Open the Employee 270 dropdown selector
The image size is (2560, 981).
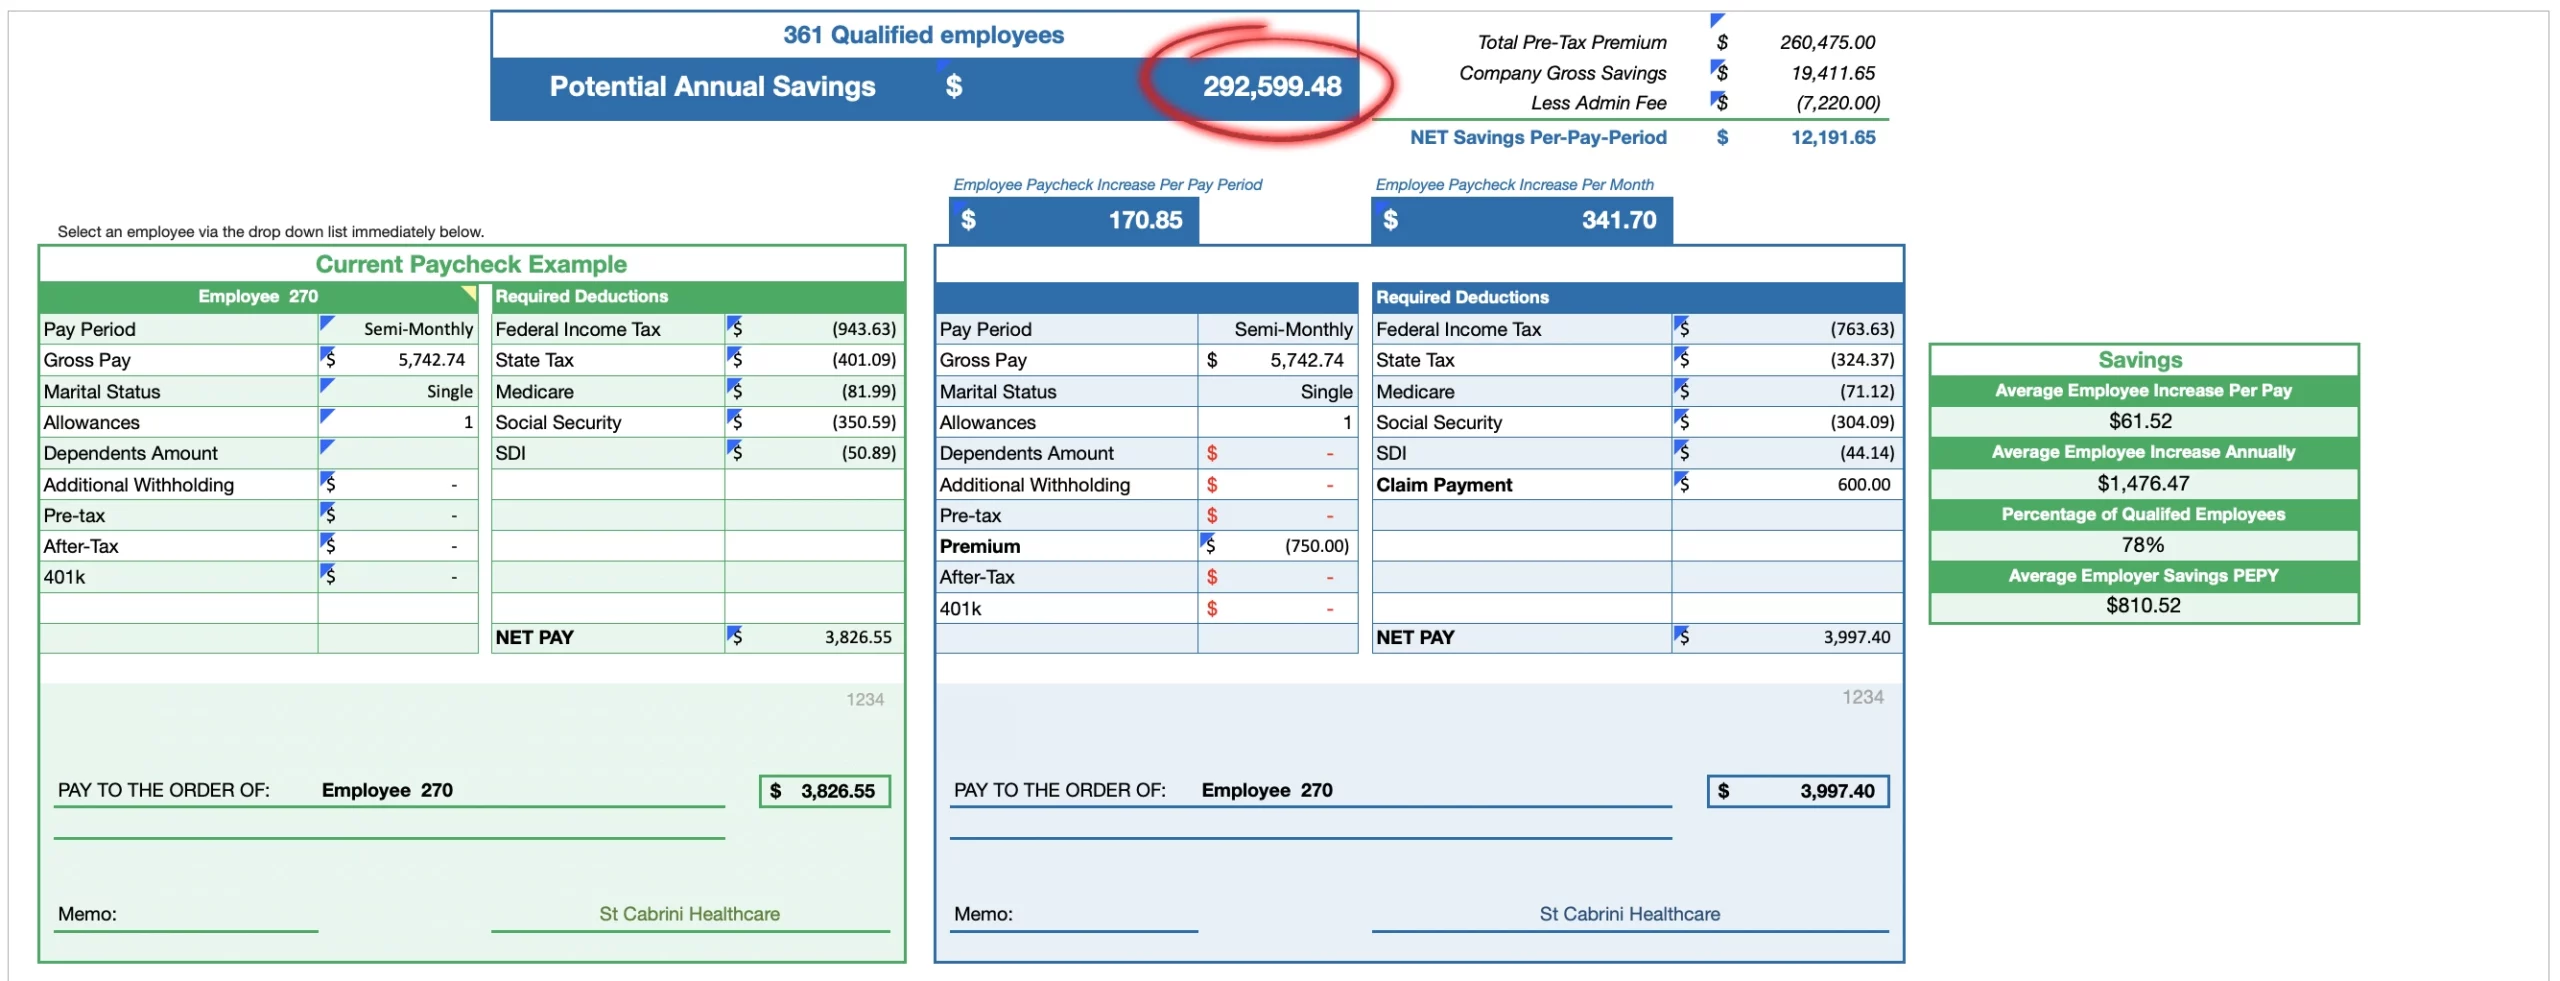258,297
